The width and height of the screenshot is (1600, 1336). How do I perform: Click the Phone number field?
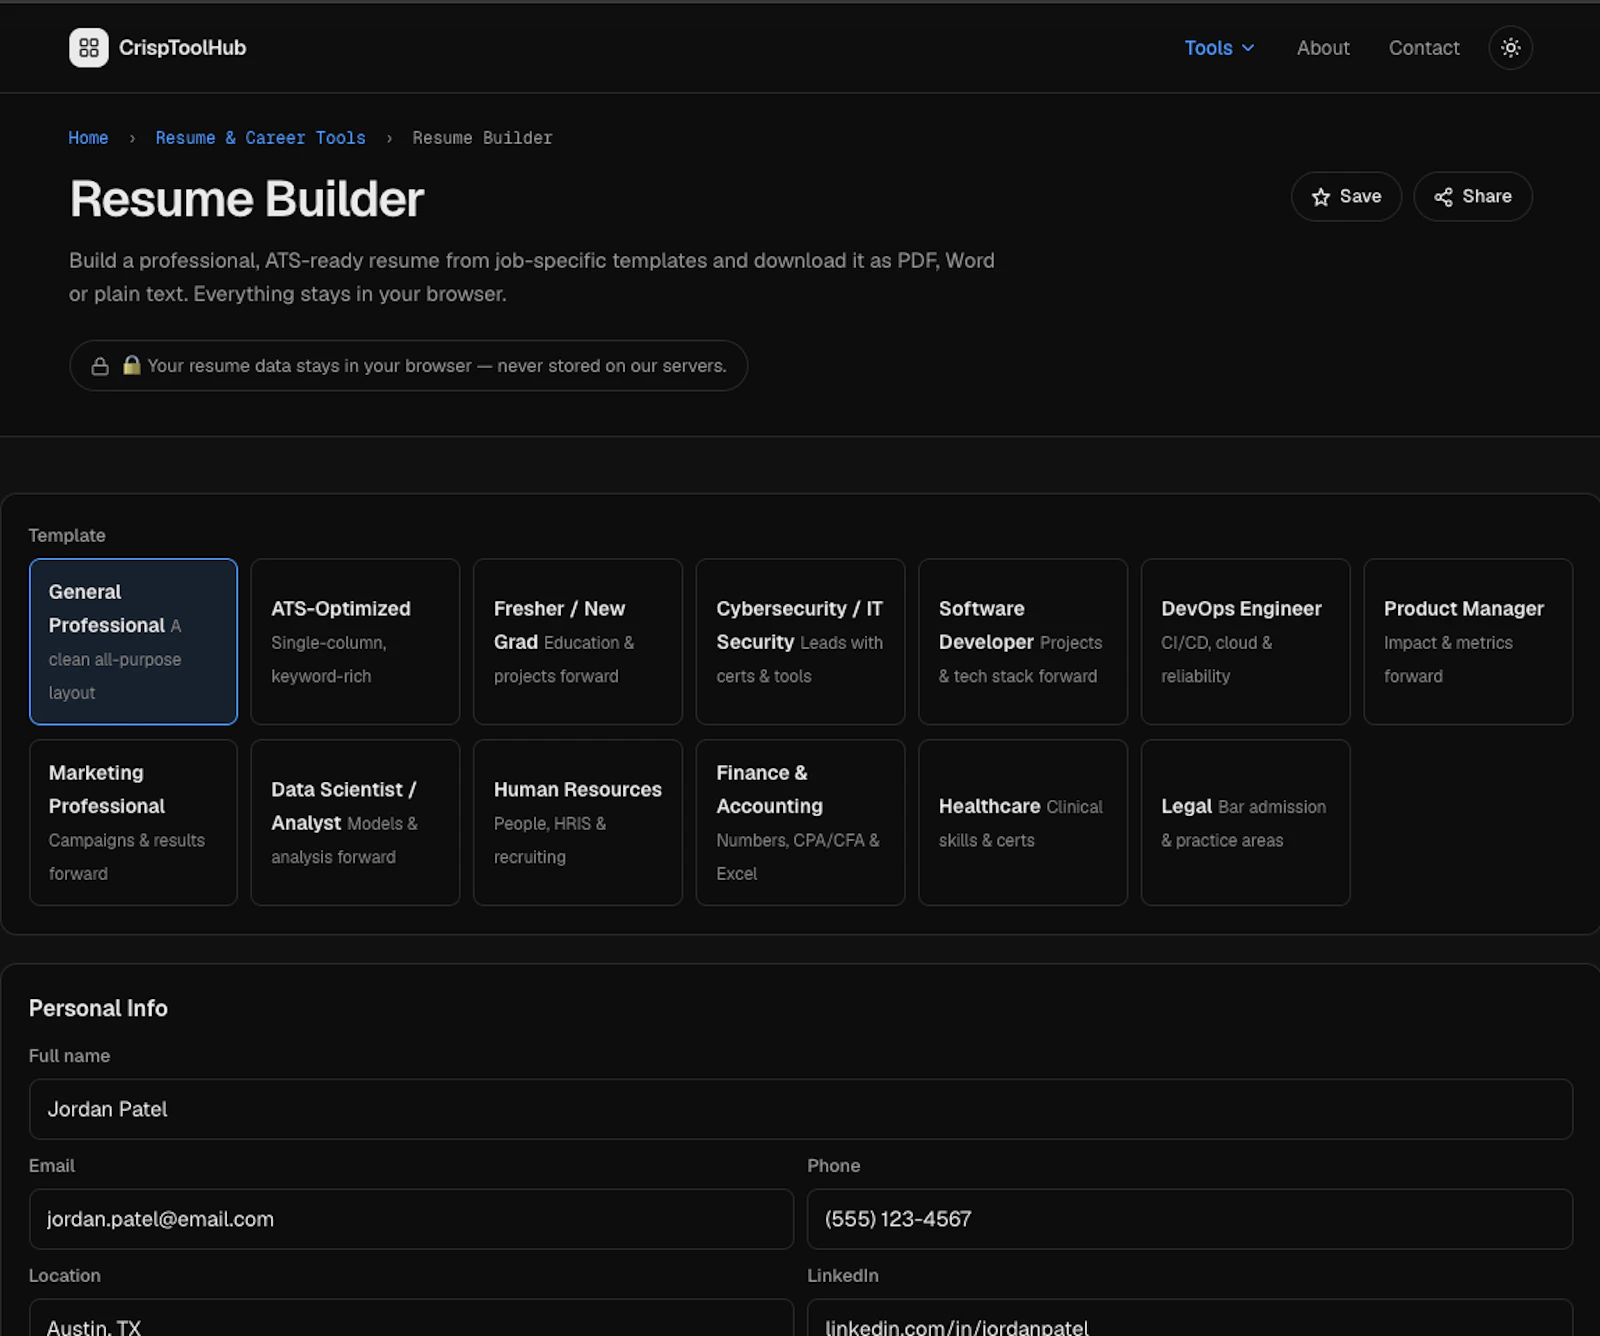1190,1219
